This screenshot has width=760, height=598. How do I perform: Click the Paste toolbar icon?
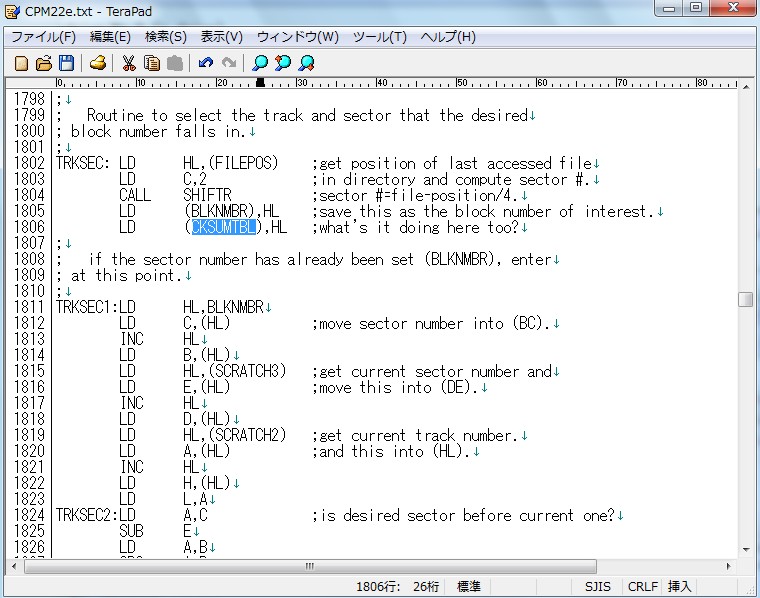coord(175,63)
